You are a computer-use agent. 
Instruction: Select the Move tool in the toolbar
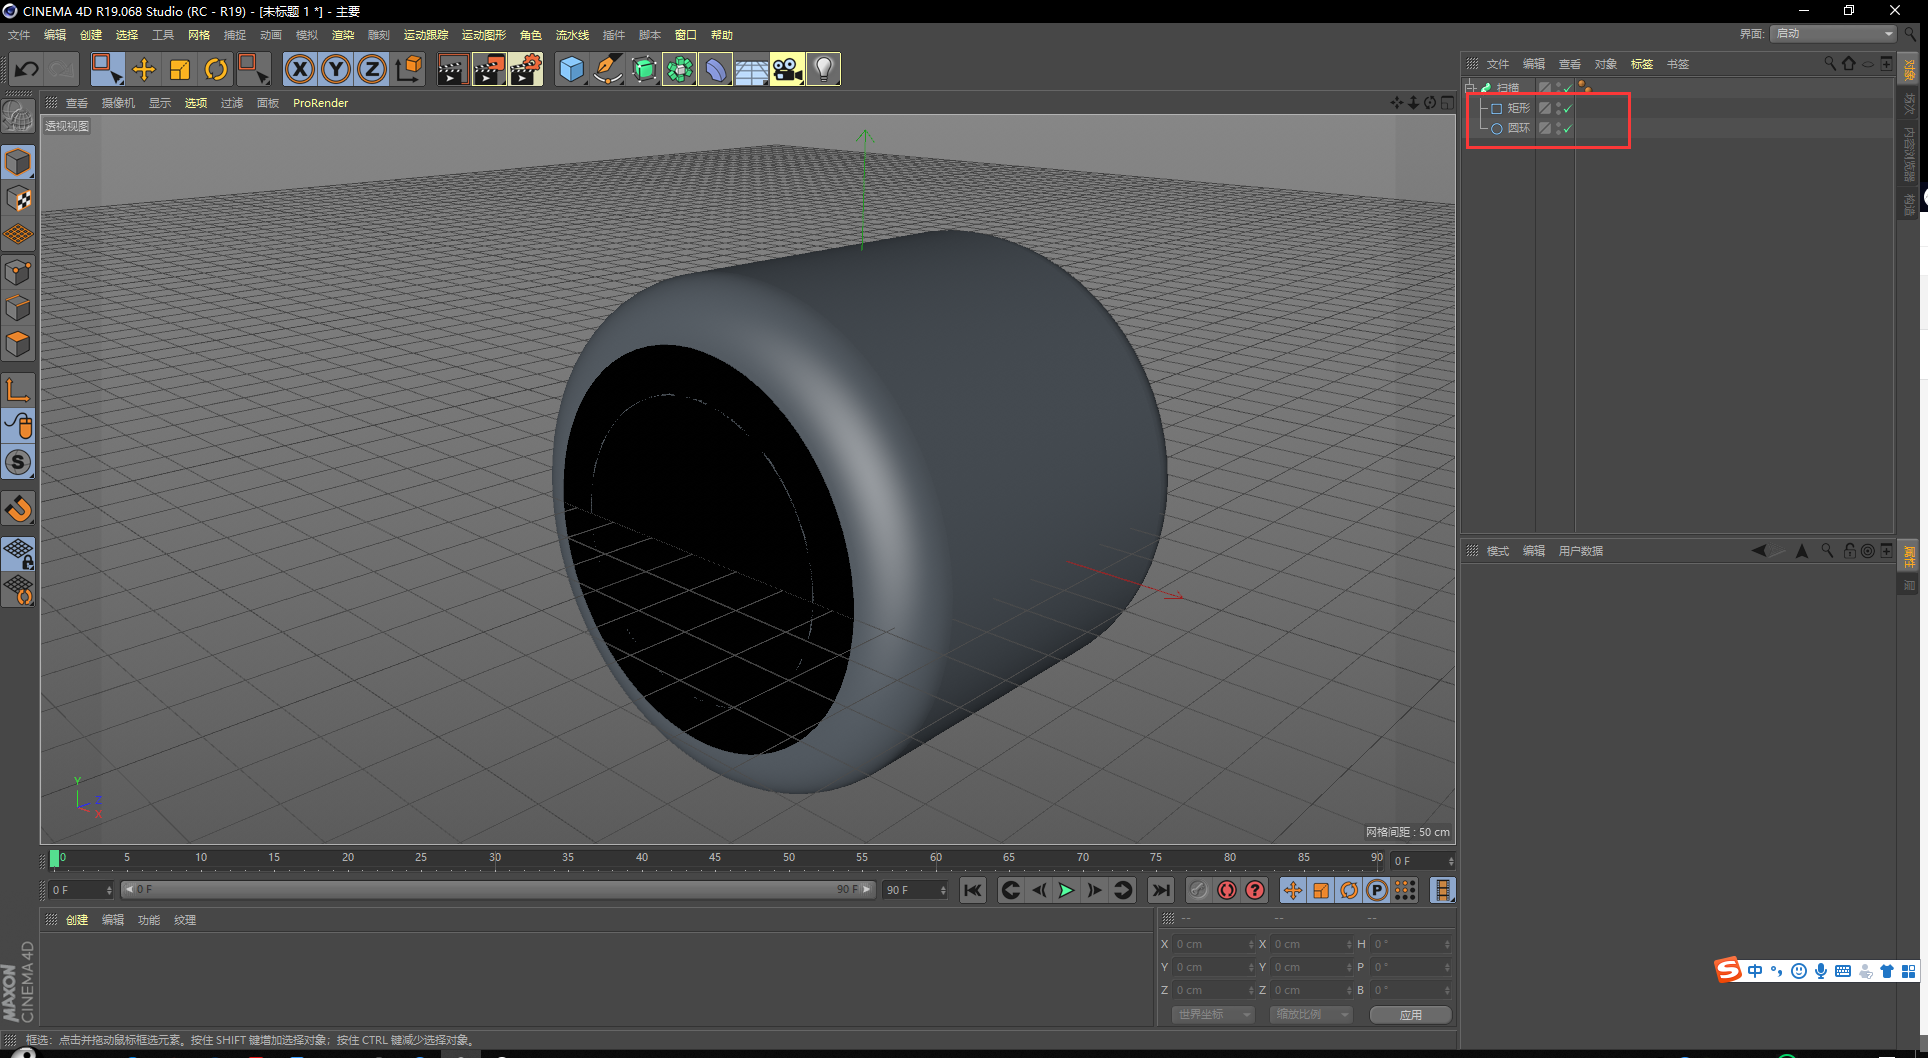coord(144,69)
